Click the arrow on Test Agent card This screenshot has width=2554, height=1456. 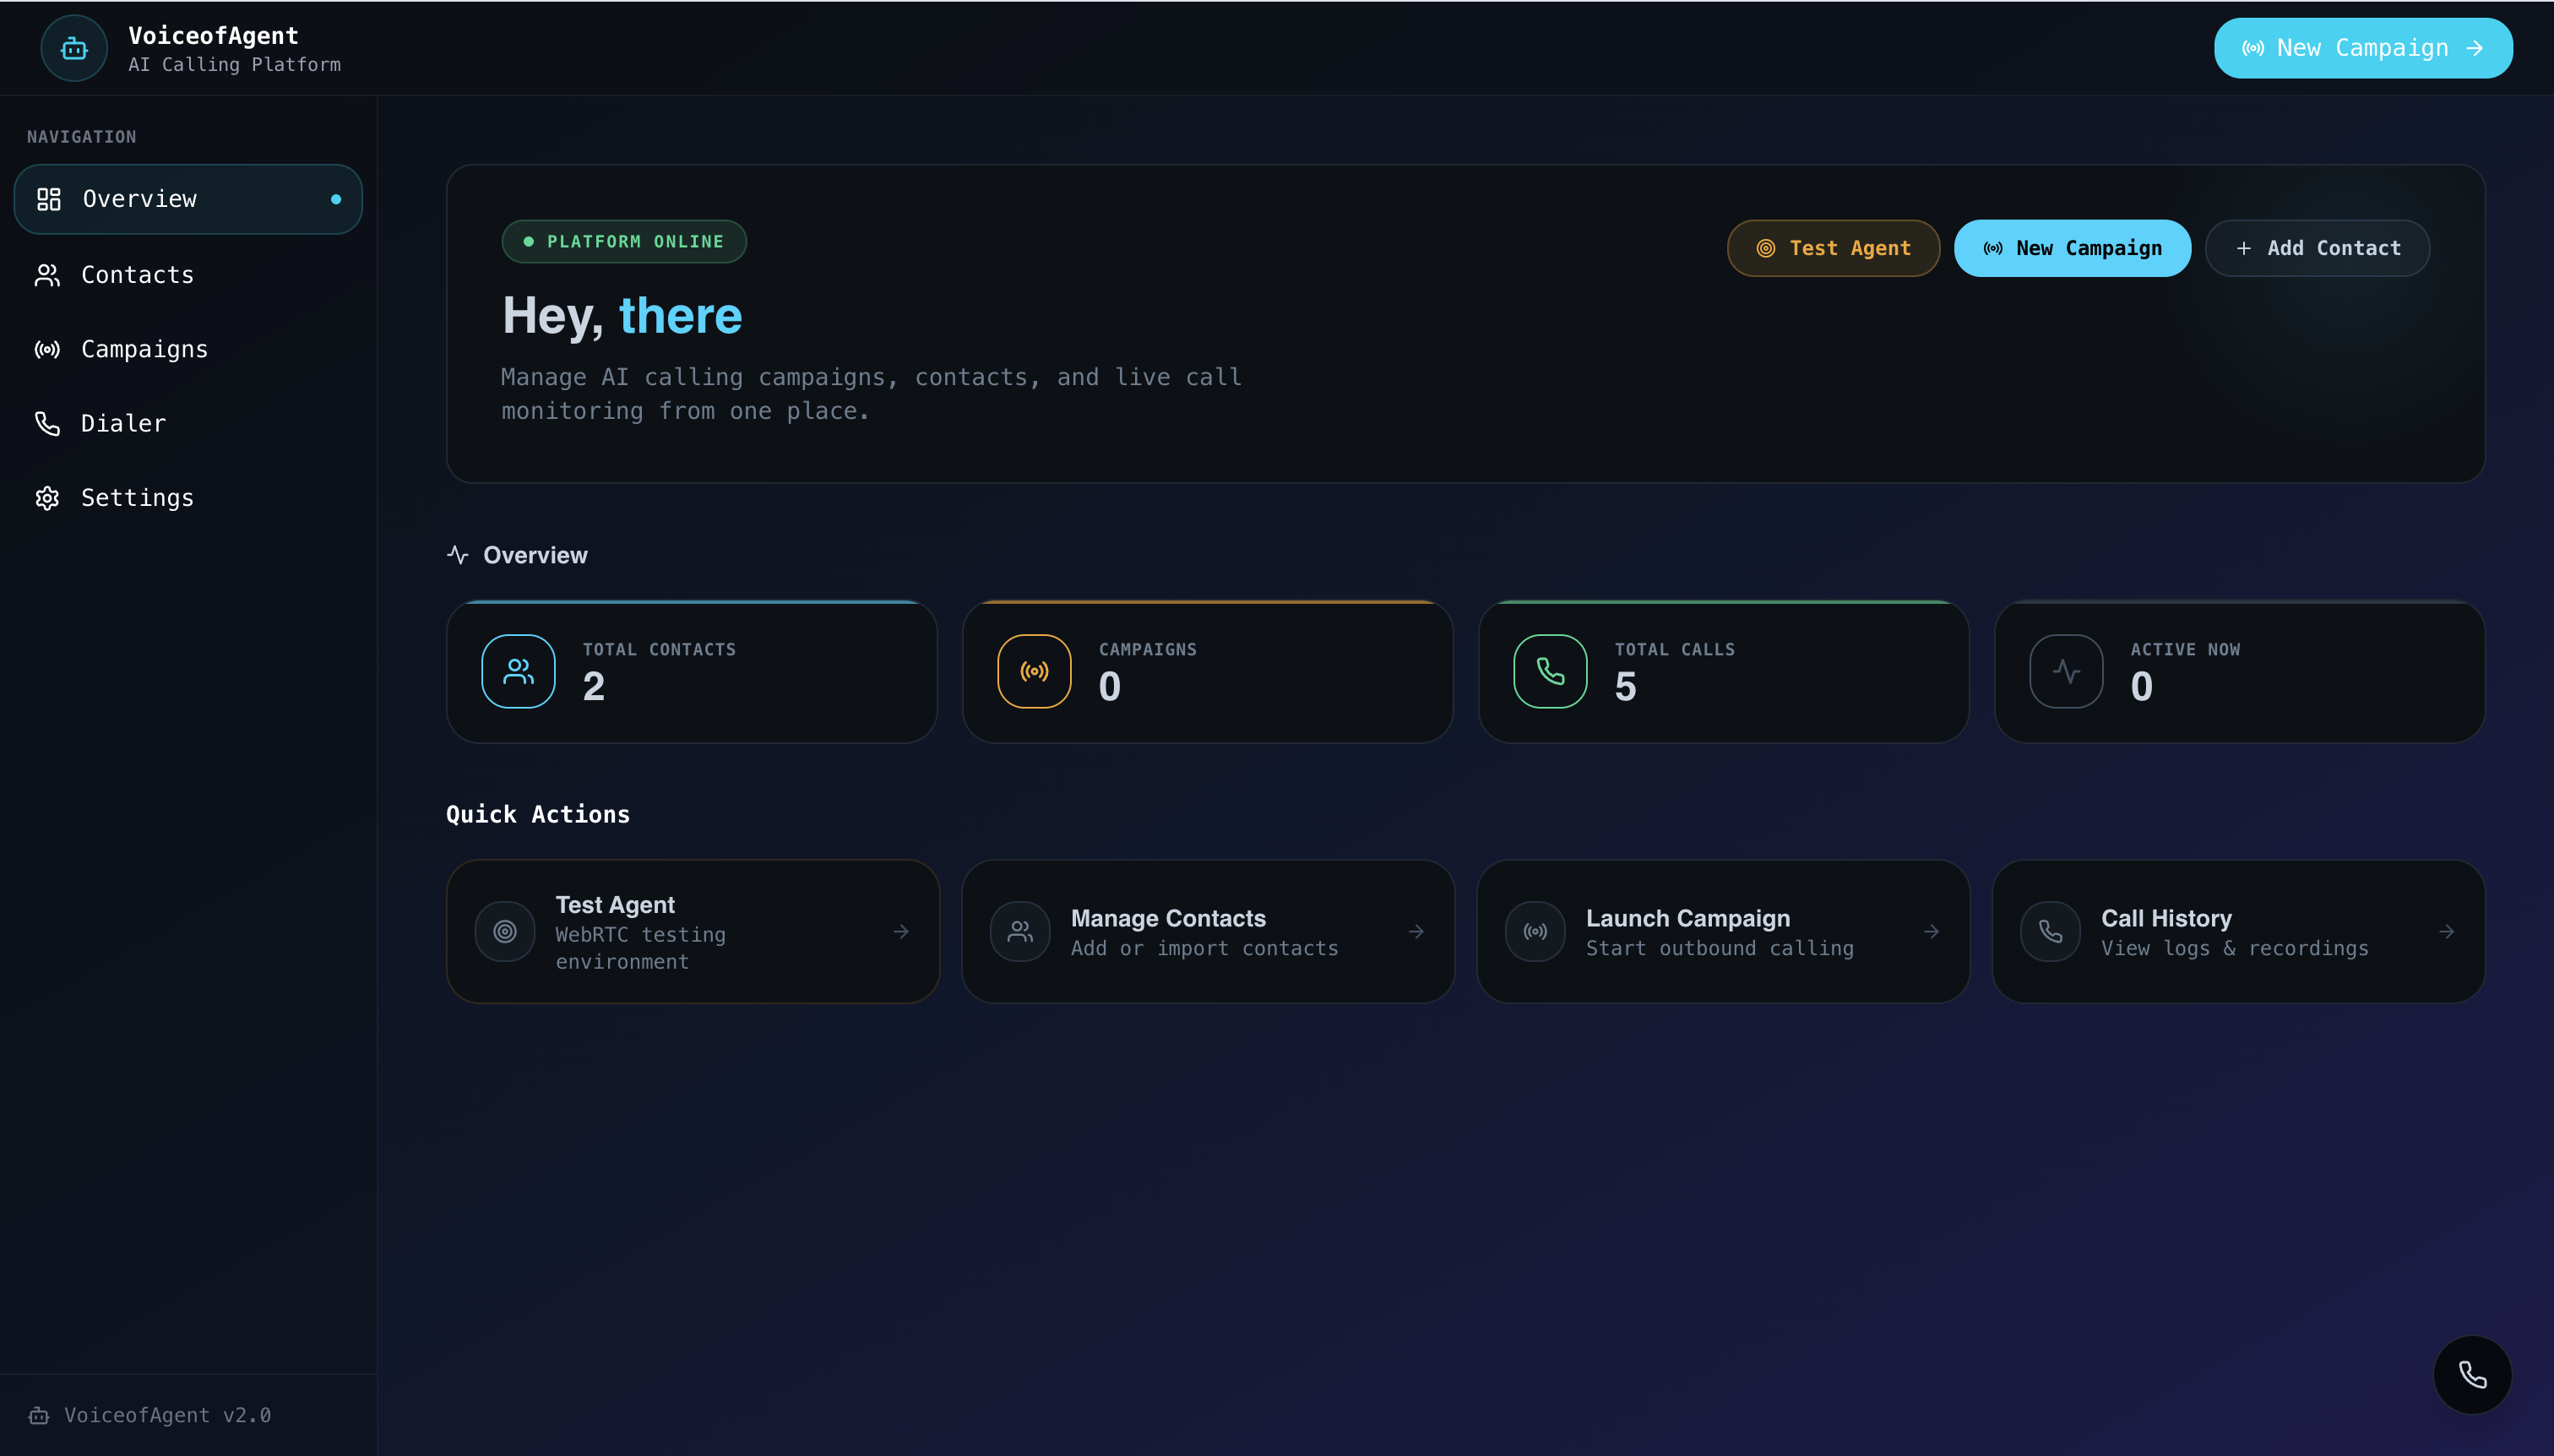click(901, 931)
